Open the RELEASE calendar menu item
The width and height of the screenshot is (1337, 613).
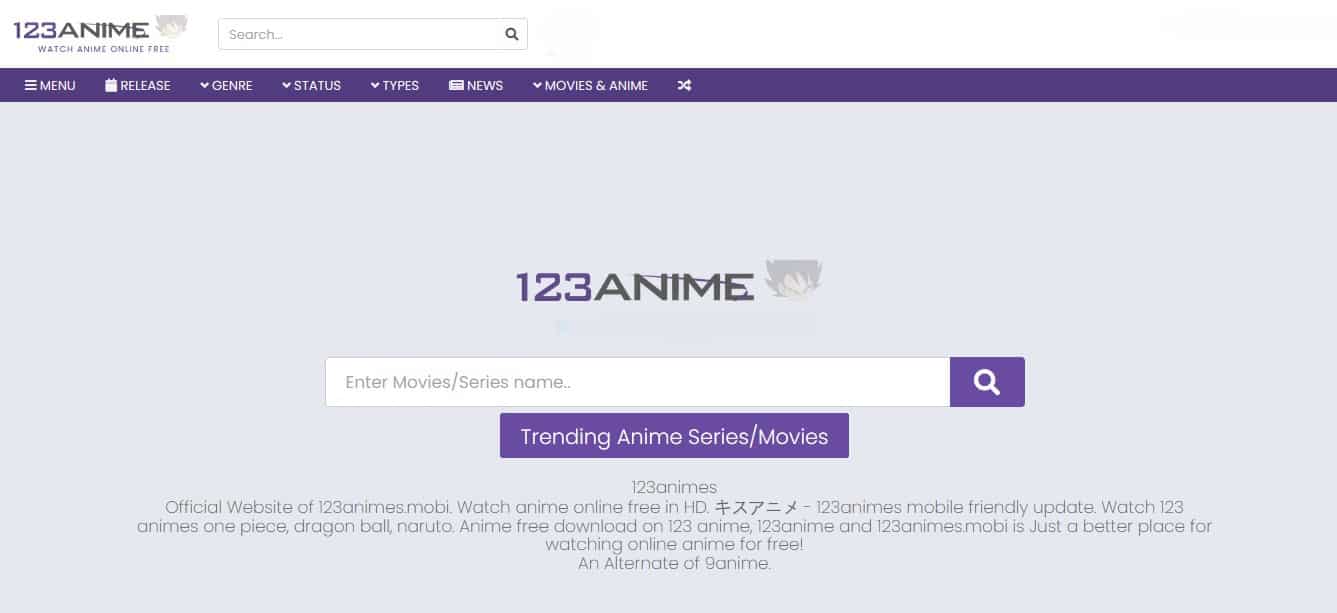137,85
